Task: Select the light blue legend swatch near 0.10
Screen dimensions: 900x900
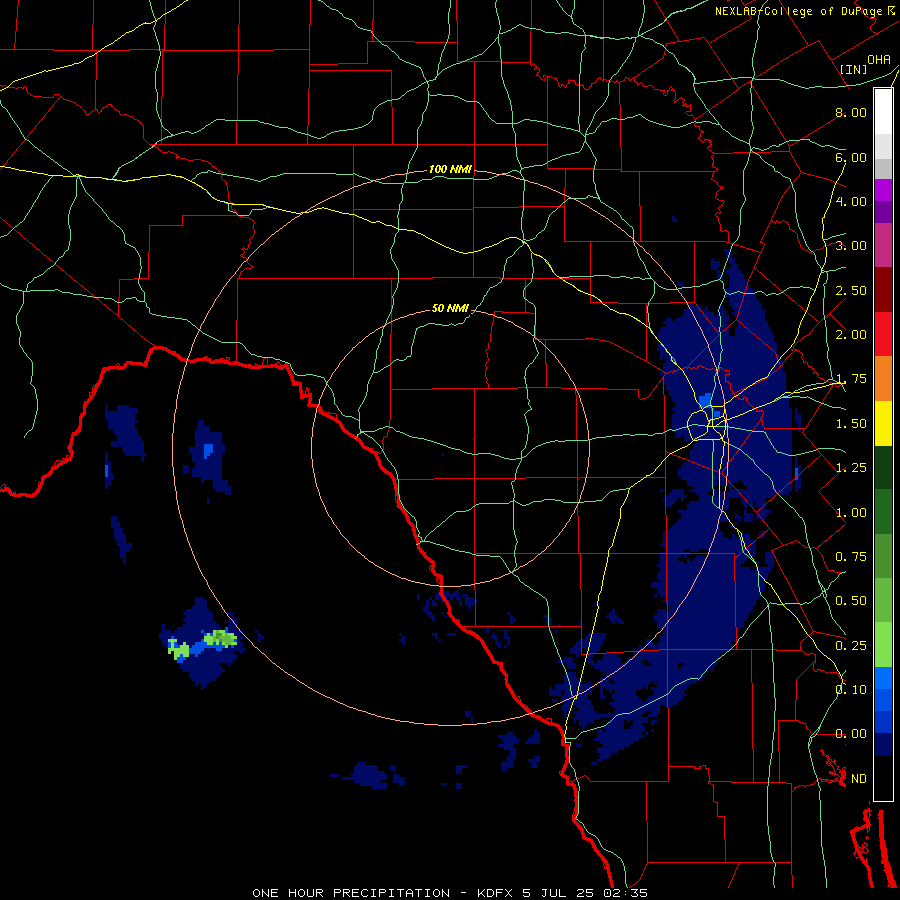Action: (x=883, y=678)
